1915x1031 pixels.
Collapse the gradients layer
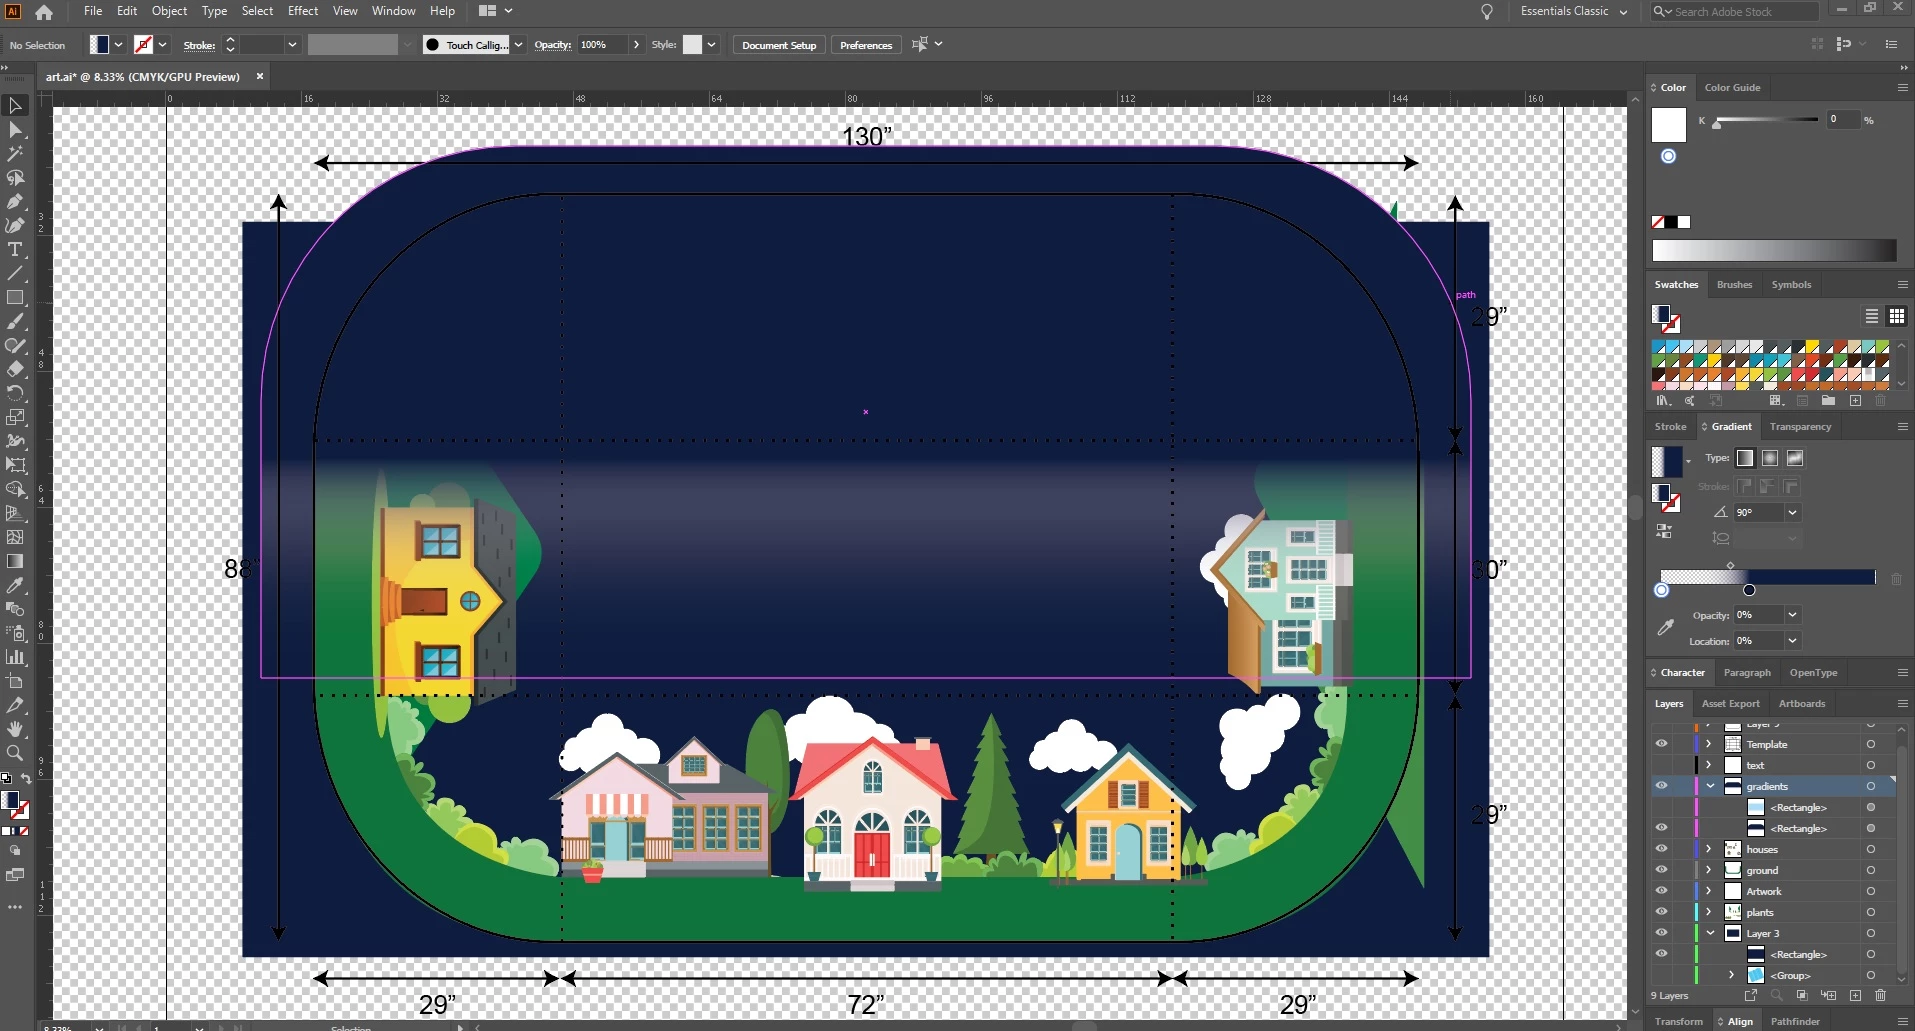1710,786
